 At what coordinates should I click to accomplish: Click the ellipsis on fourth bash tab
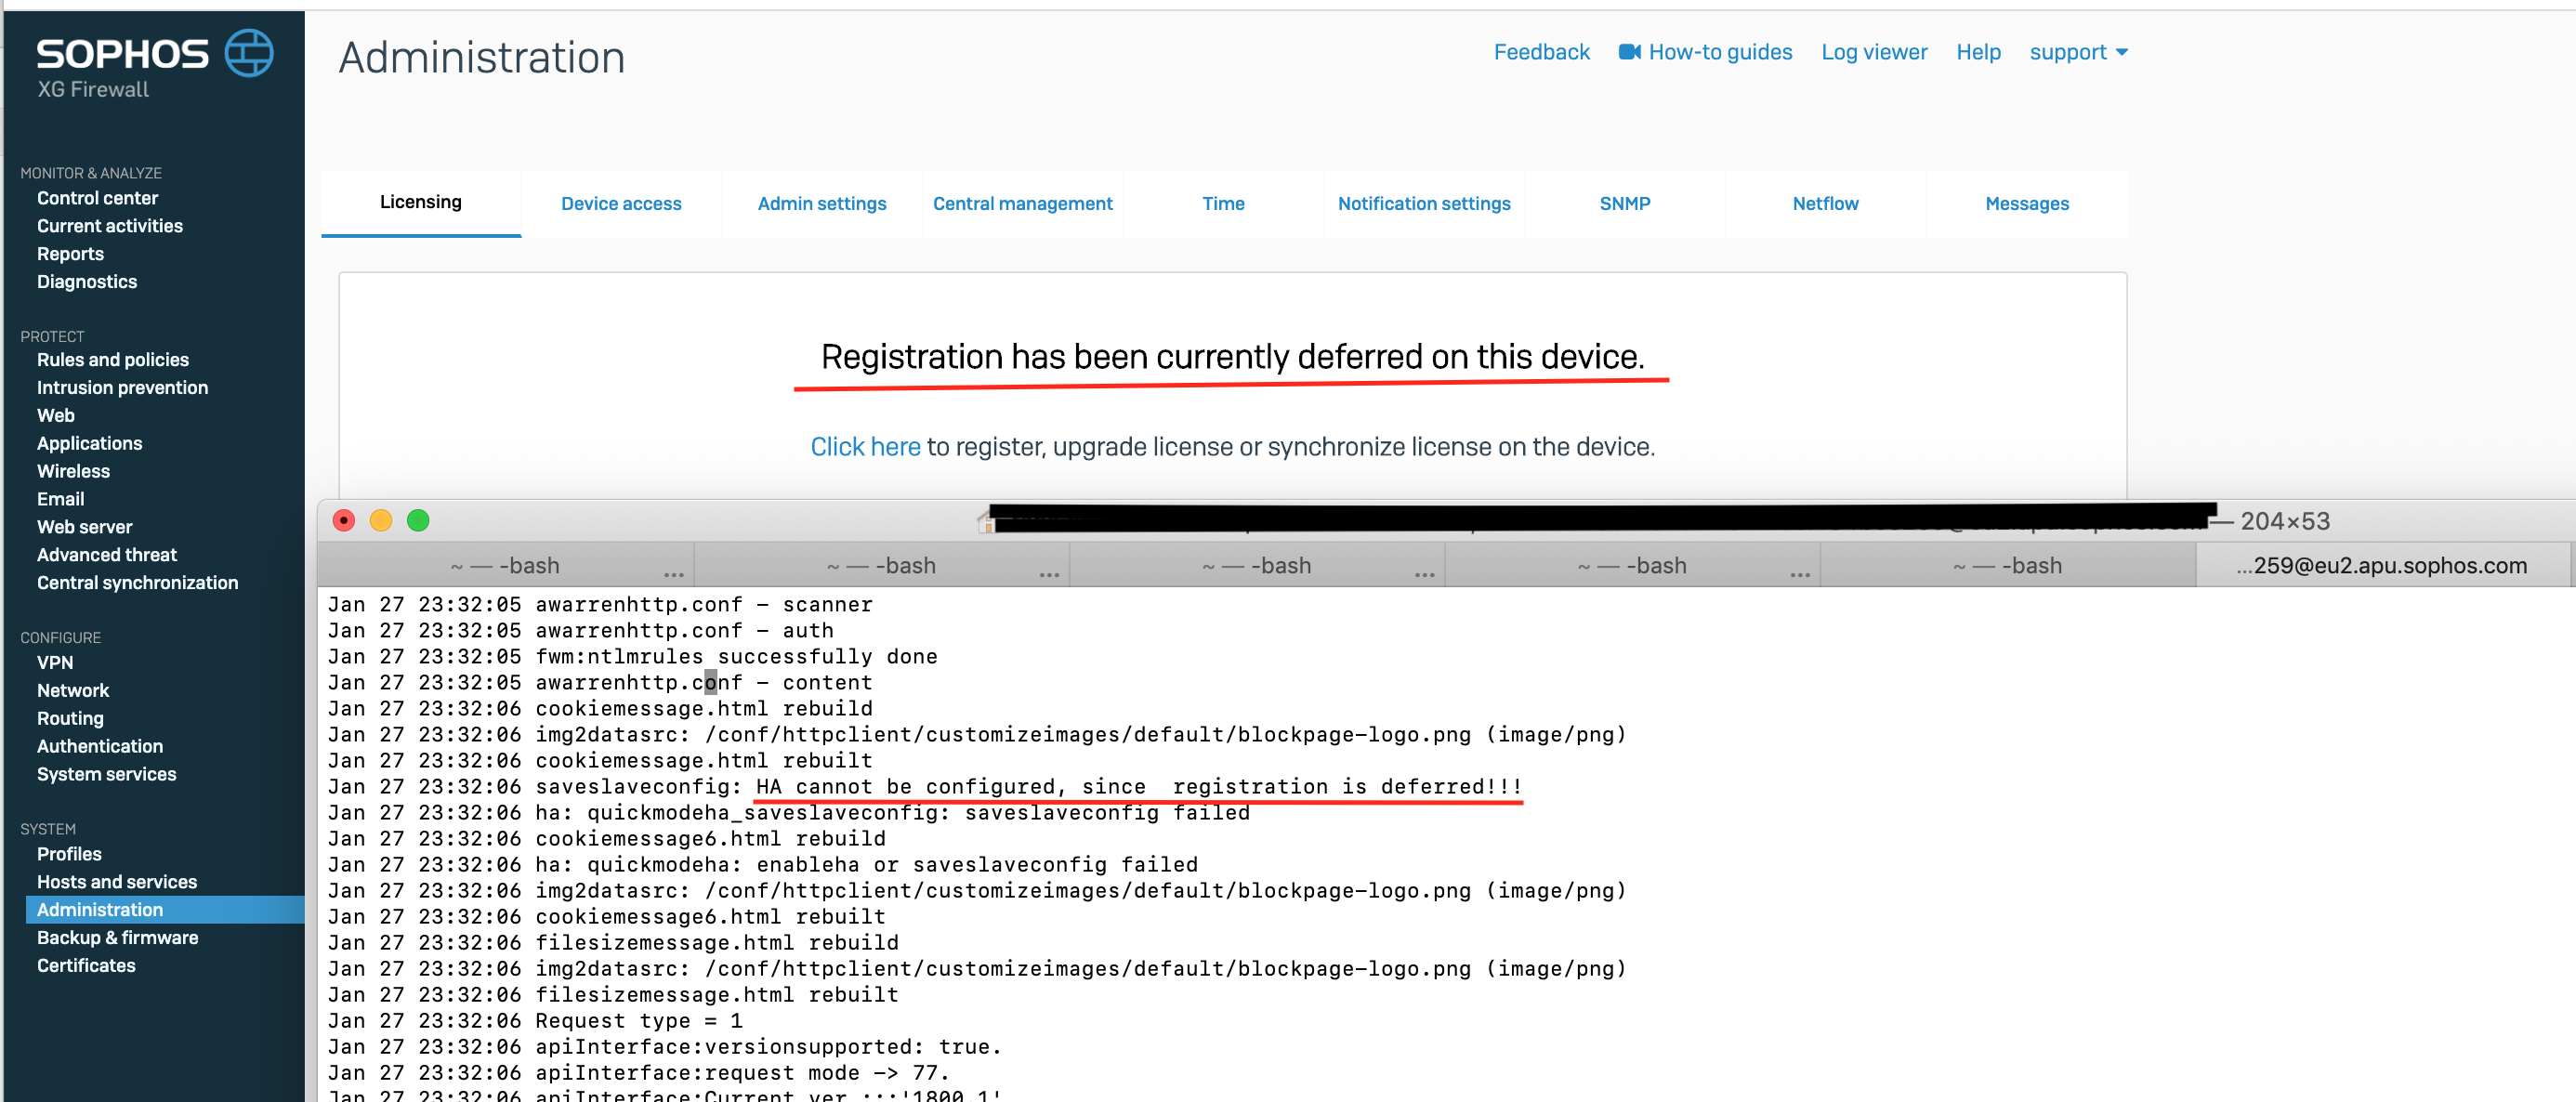pos(1799,573)
